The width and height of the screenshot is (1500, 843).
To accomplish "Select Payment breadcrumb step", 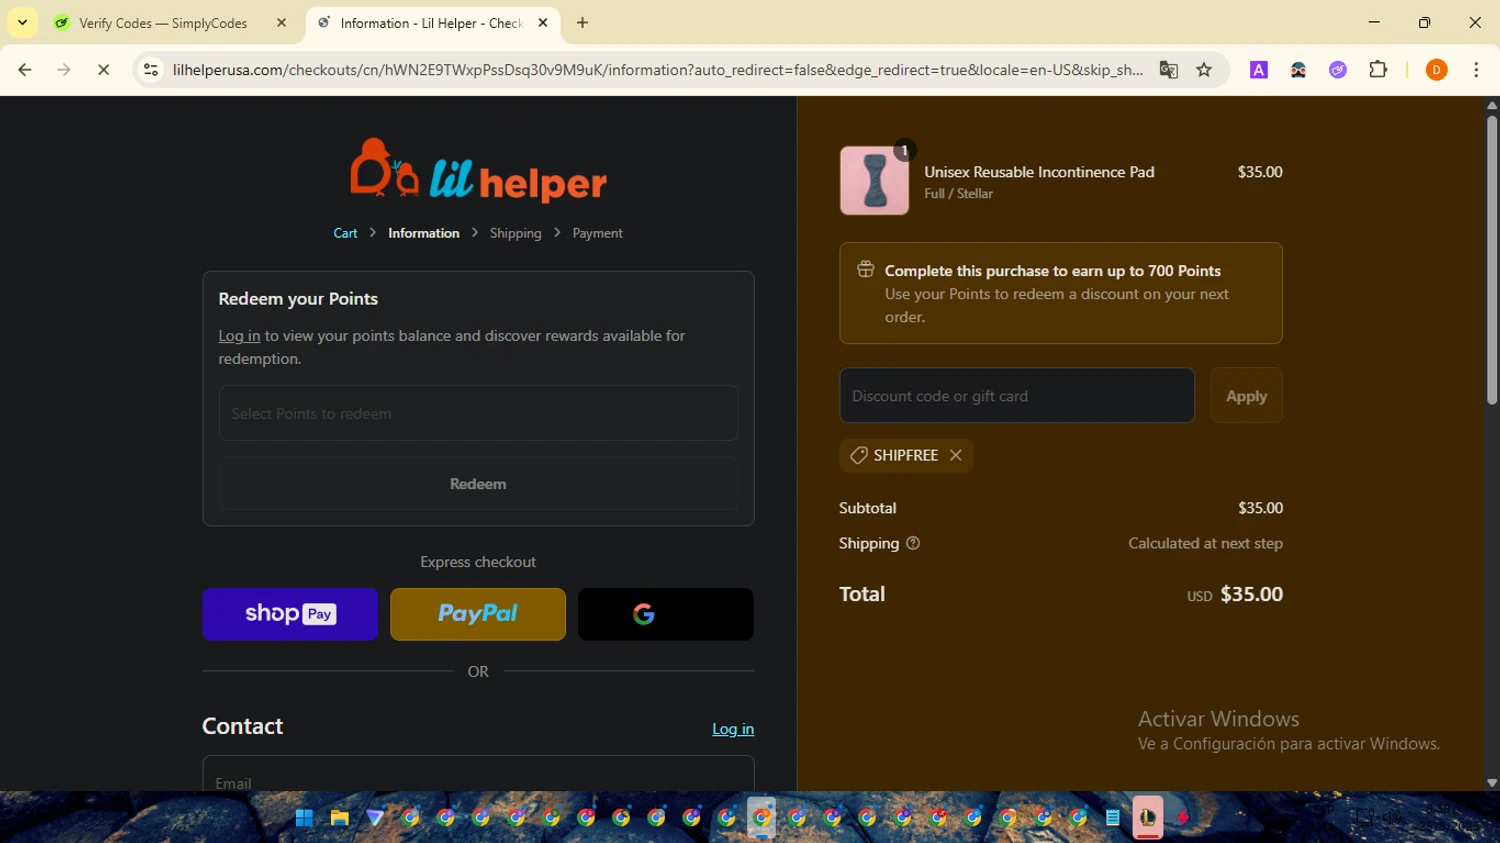I will tap(597, 233).
